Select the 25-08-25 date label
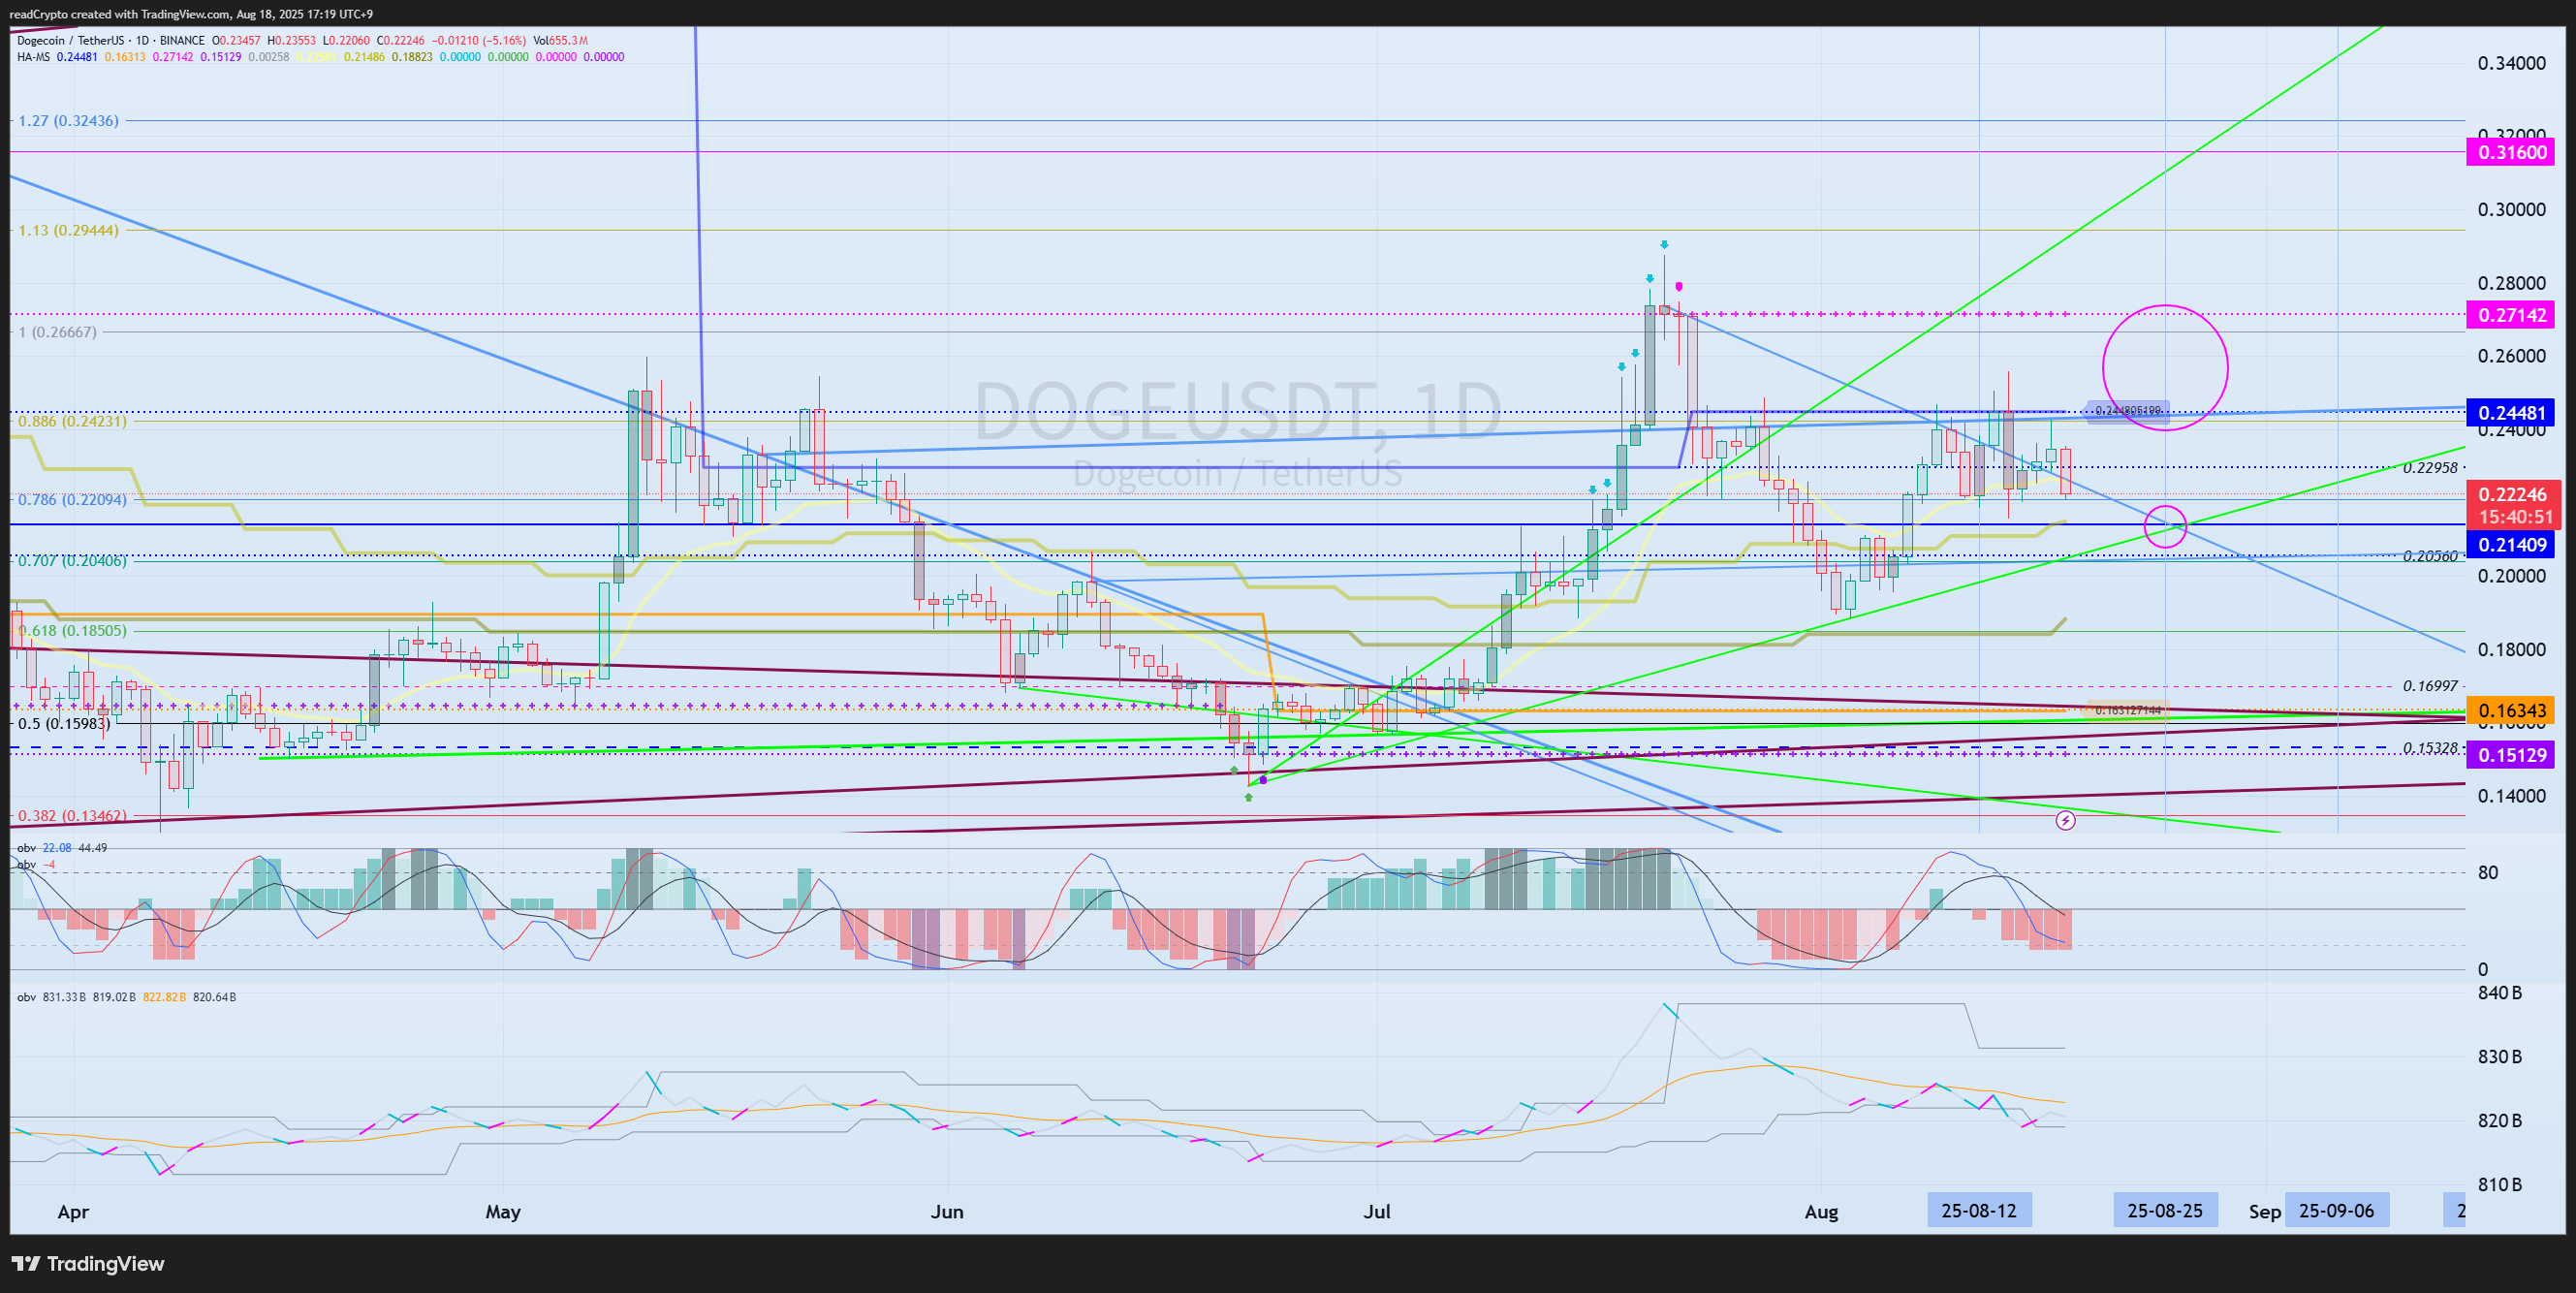The width and height of the screenshot is (2576, 1293). pyautogui.click(x=2165, y=1211)
